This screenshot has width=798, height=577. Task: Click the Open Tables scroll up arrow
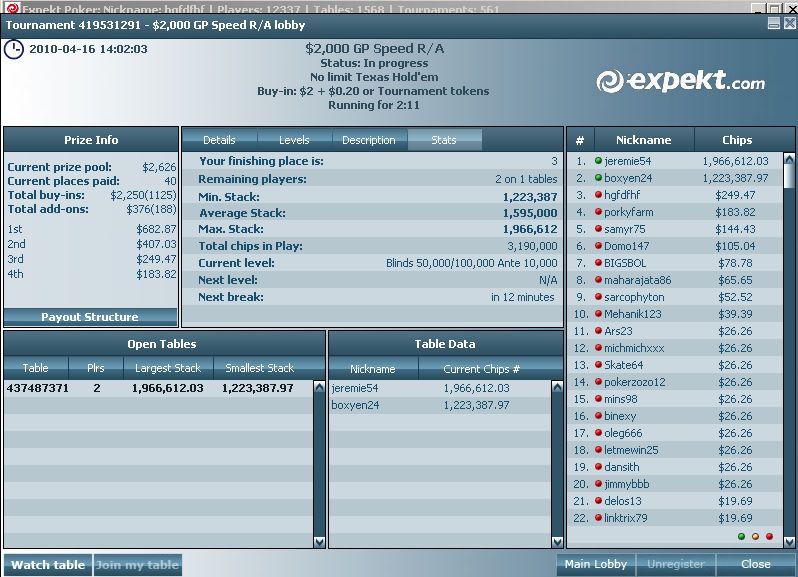click(x=320, y=387)
